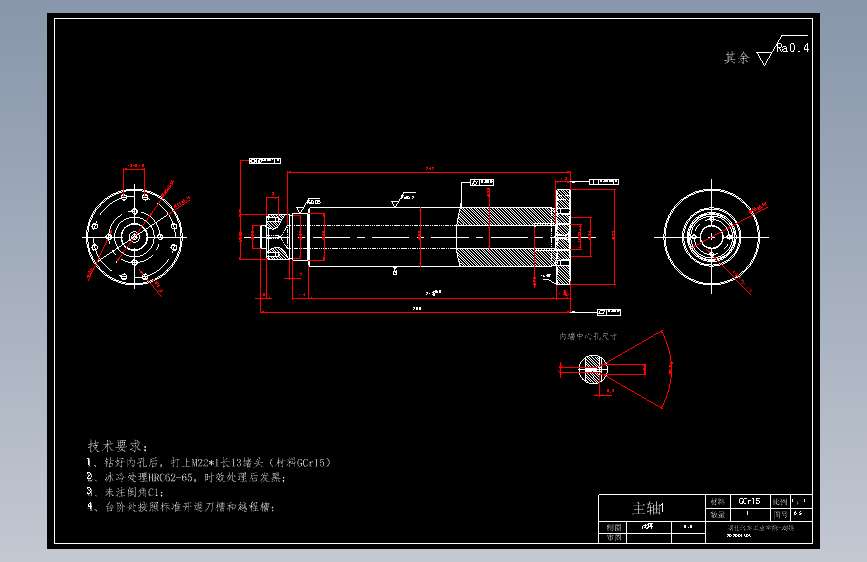The image size is (867, 562).
Task: Click the 内锥中心孔尺寸 detail label
Action: pyautogui.click(x=588, y=336)
